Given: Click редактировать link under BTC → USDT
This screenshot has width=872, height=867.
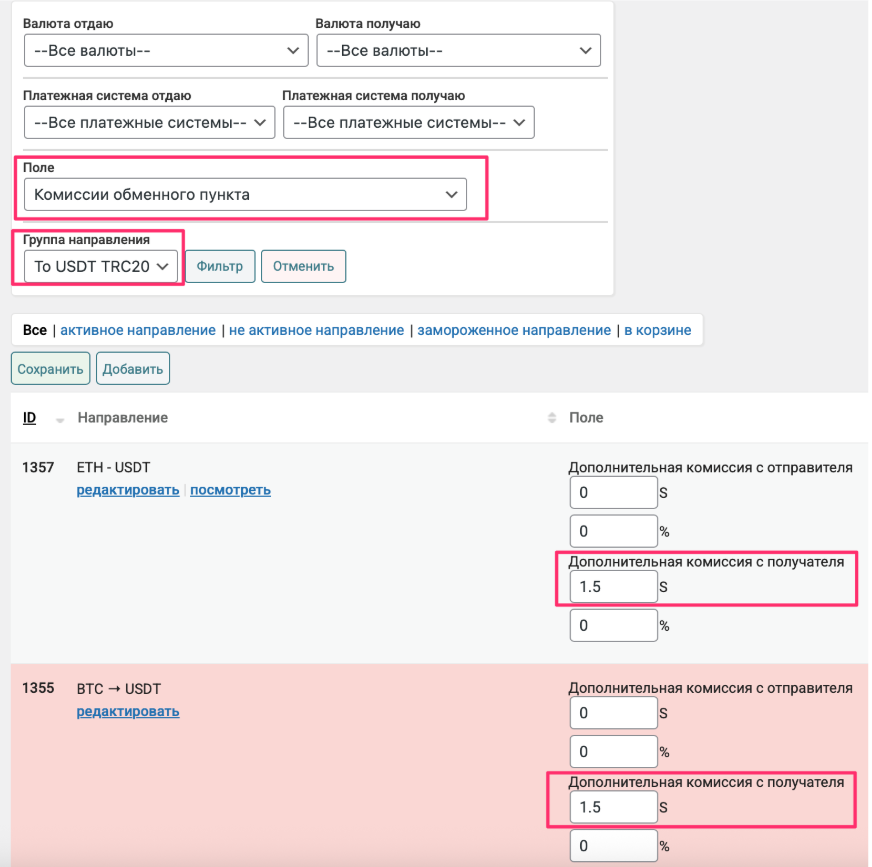Looking at the screenshot, I should coord(128,712).
